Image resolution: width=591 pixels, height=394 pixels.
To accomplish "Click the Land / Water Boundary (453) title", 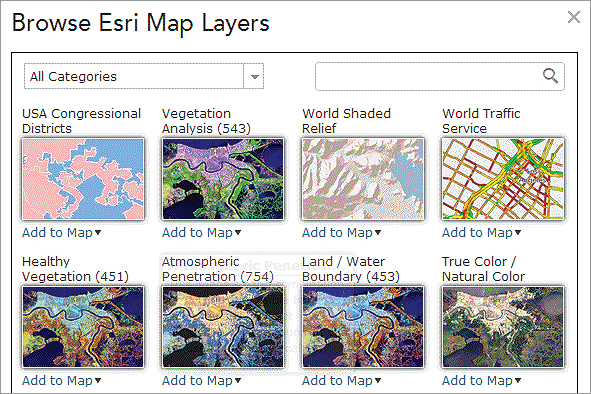I will pos(351,269).
